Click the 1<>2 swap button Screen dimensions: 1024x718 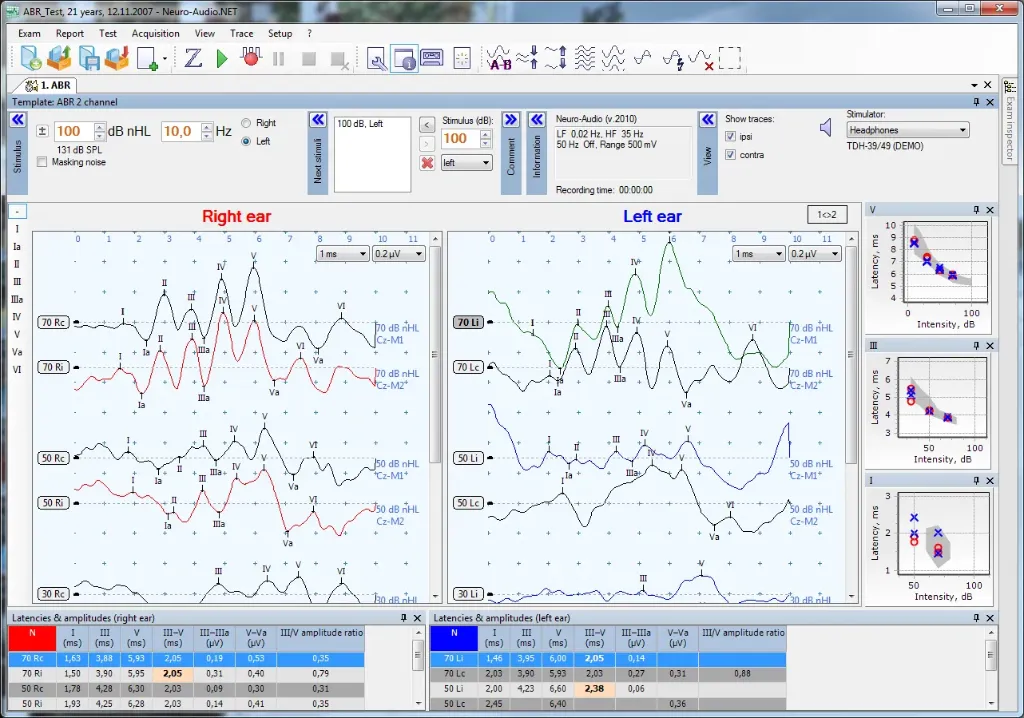click(x=827, y=214)
